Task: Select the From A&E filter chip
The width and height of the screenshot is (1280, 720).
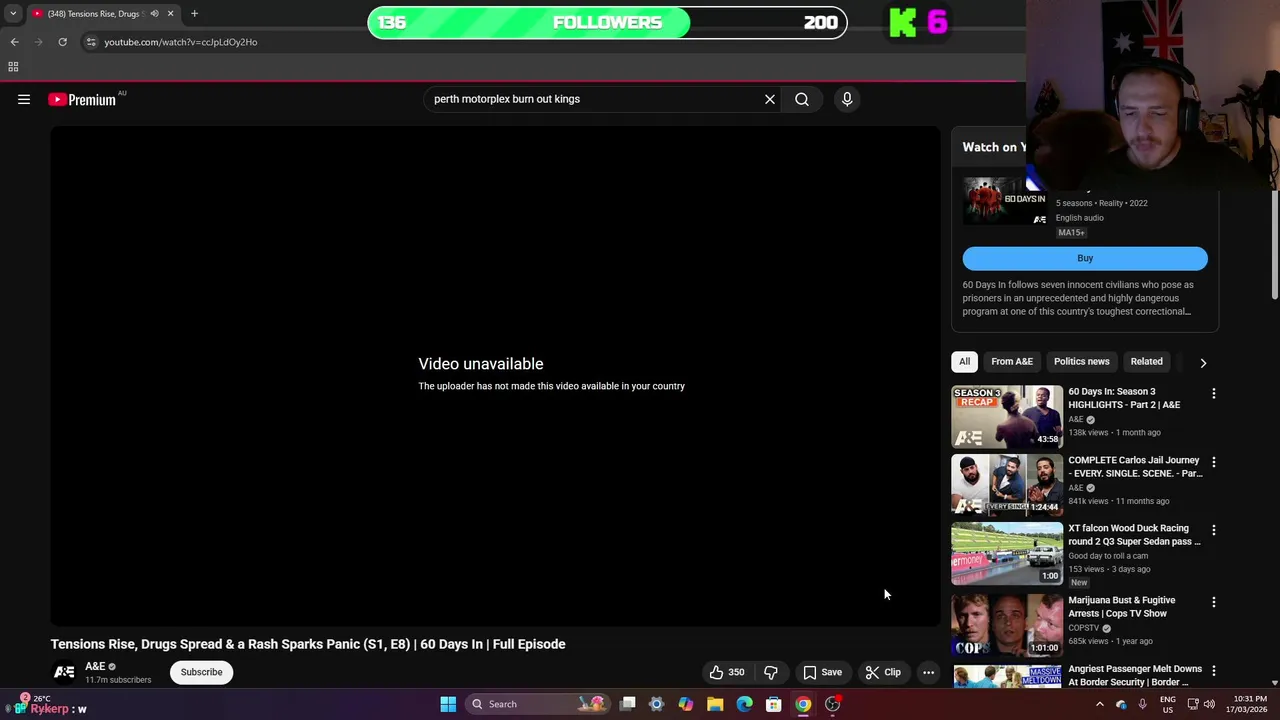Action: [1012, 361]
